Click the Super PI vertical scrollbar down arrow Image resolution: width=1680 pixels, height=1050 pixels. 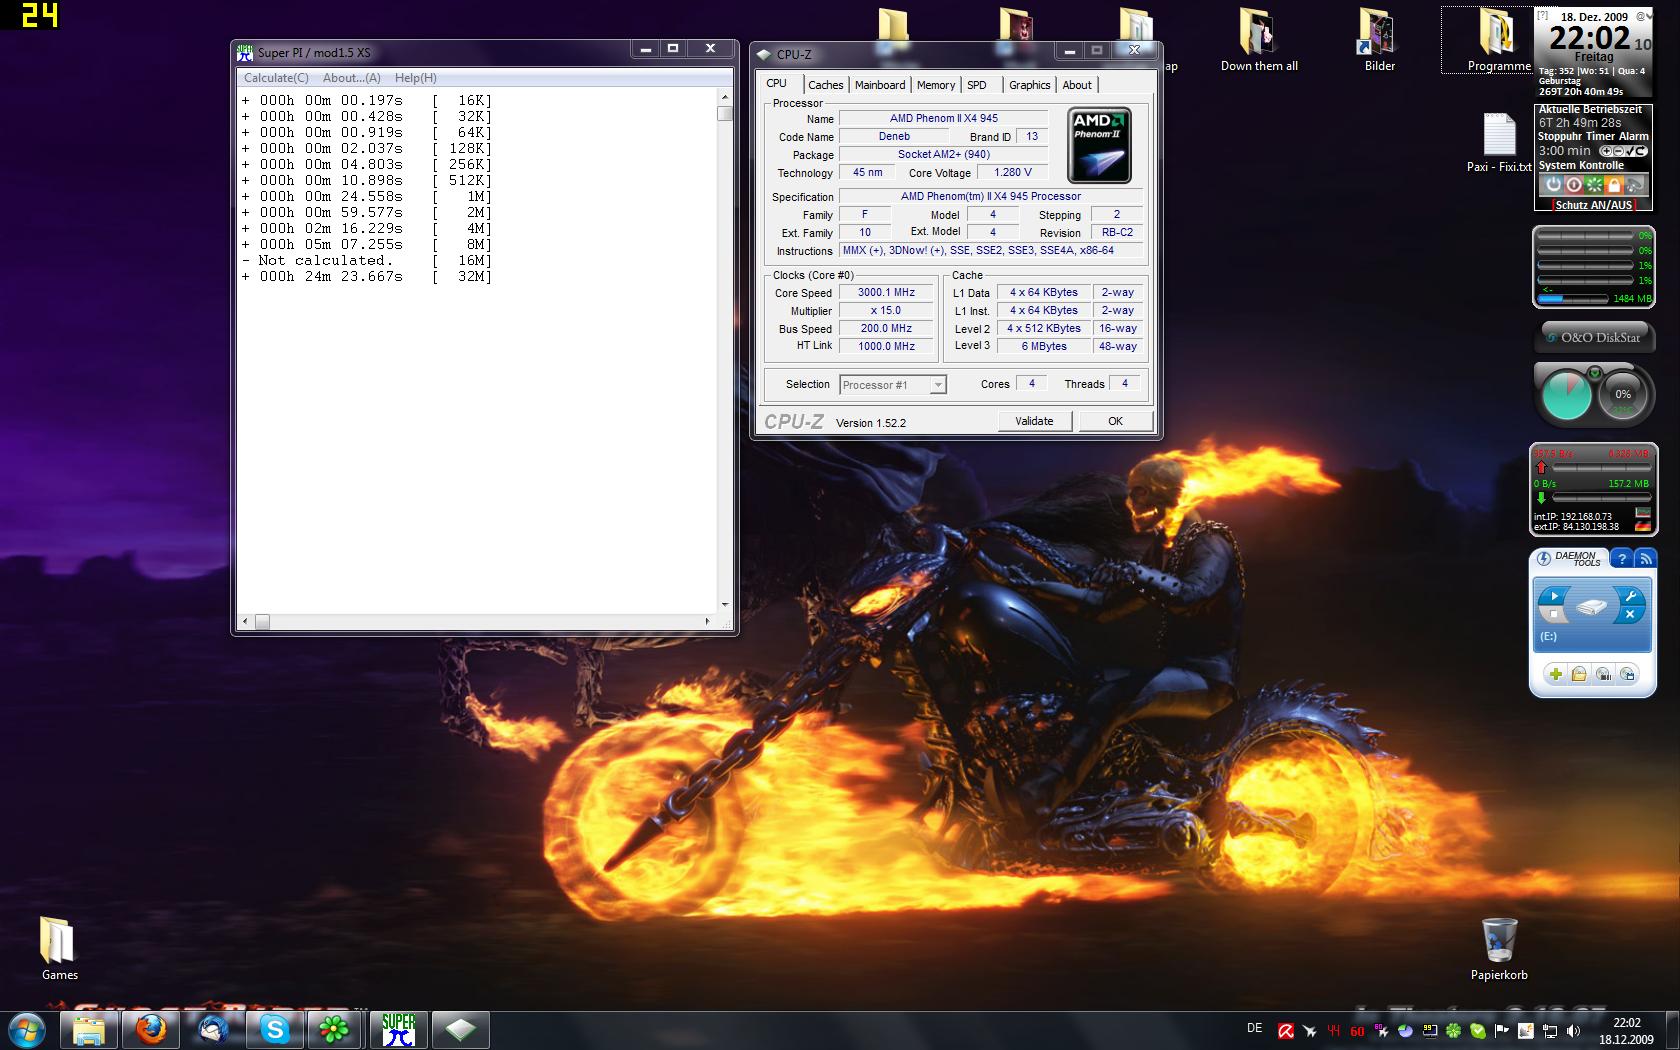[x=725, y=604]
